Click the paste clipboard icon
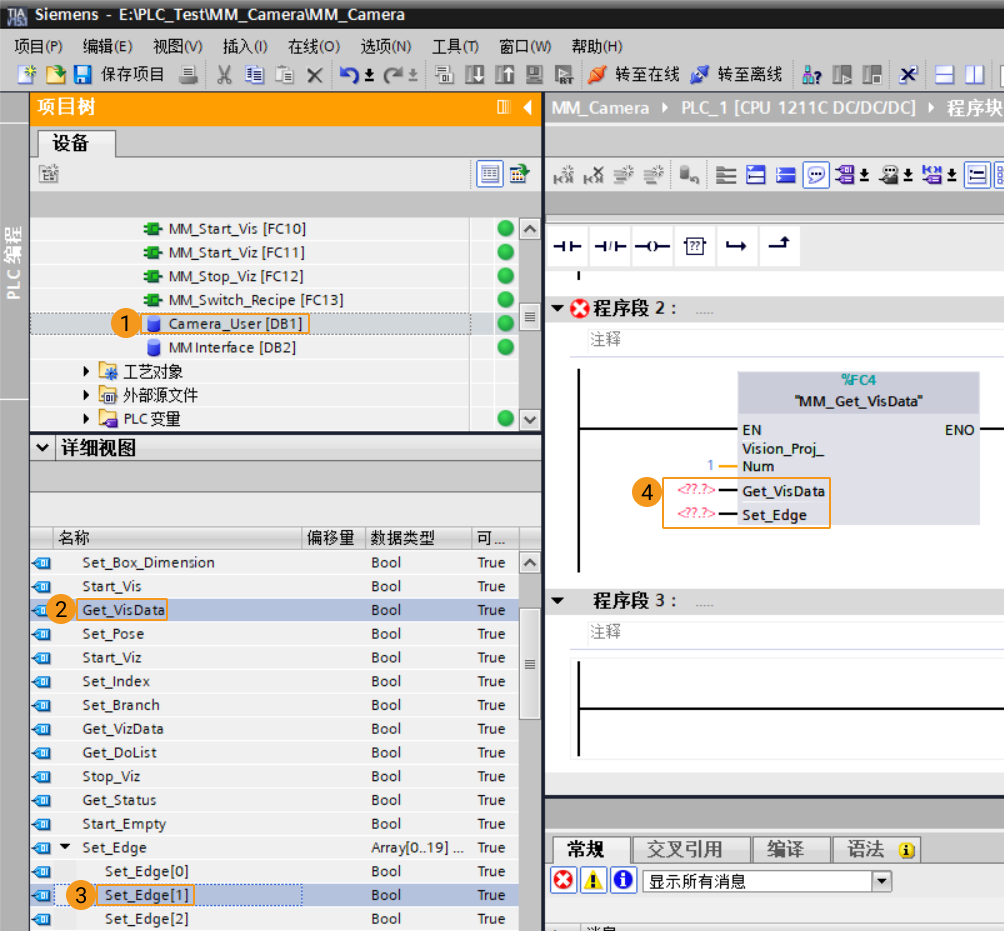The image size is (1004, 931). [284, 75]
